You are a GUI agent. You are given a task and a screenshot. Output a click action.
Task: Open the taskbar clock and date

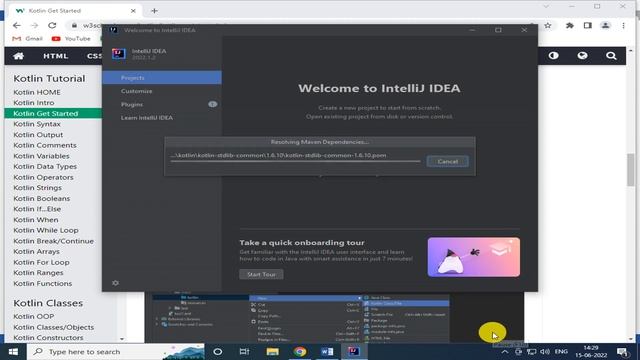tap(591, 351)
